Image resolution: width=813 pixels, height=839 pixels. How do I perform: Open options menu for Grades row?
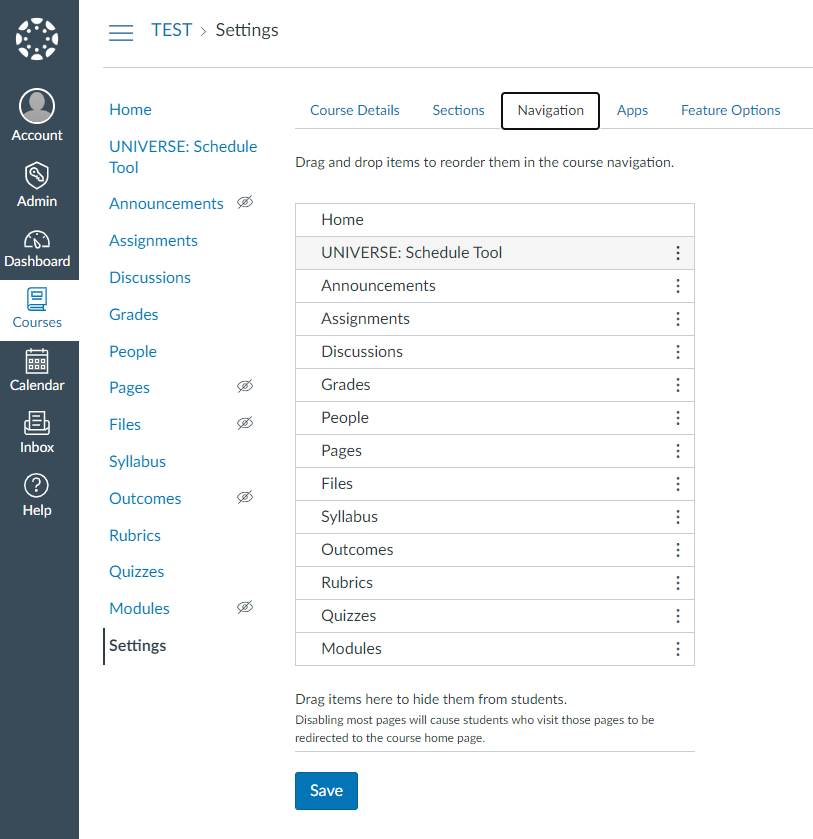678,385
